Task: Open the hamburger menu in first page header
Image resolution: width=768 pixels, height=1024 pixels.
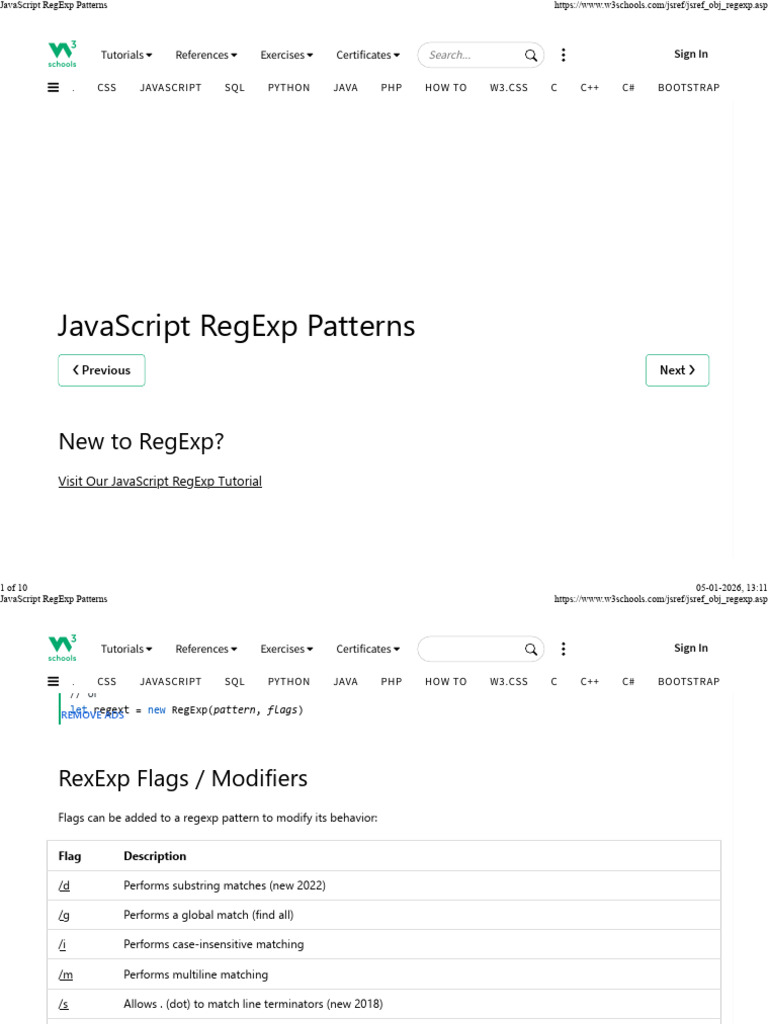Action: click(54, 88)
